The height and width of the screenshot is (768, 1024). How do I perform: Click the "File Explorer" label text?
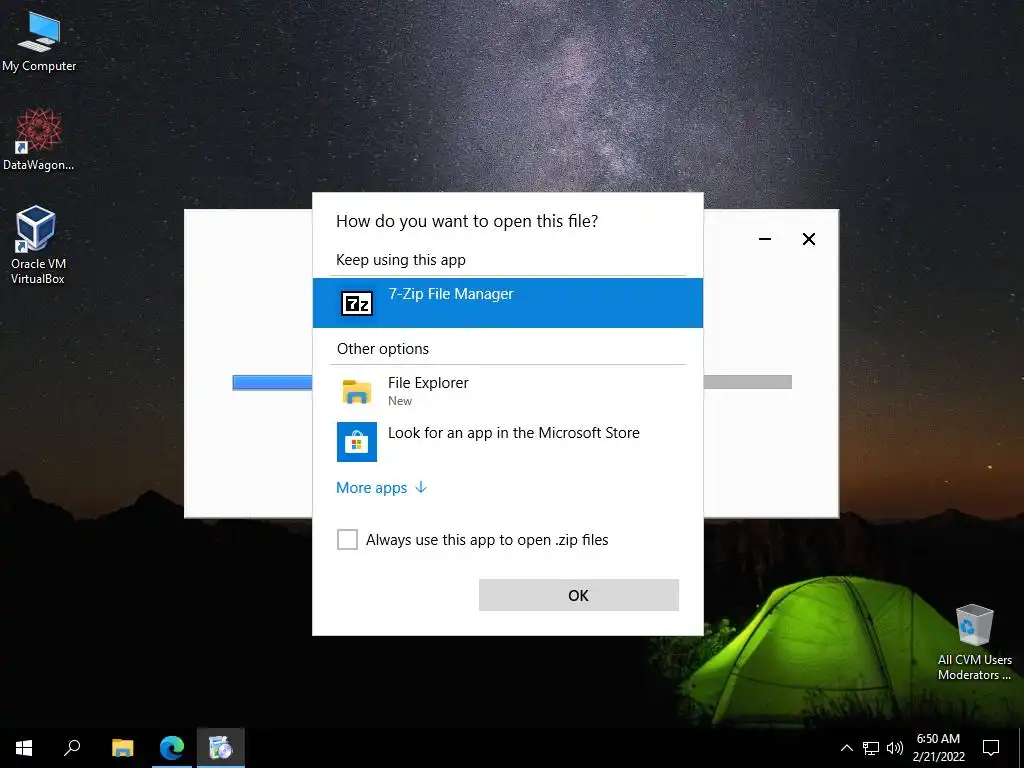(428, 383)
